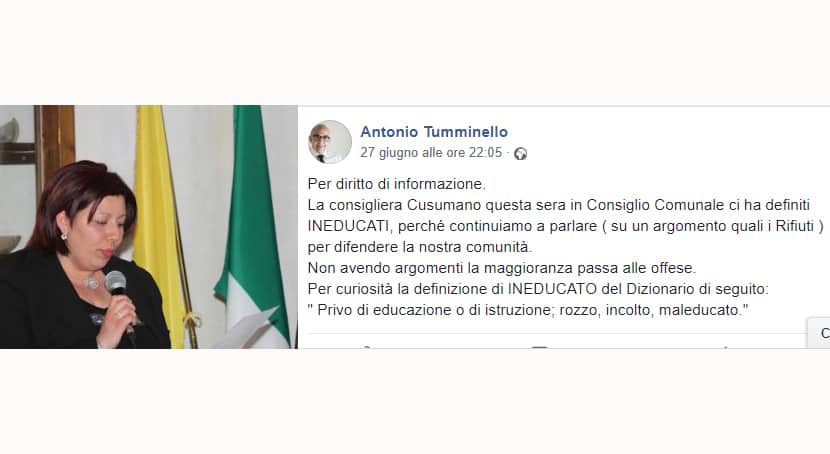This screenshot has width=830, height=454.
Task: Open Antonio Tumminello's round profile picture
Action: [330, 142]
